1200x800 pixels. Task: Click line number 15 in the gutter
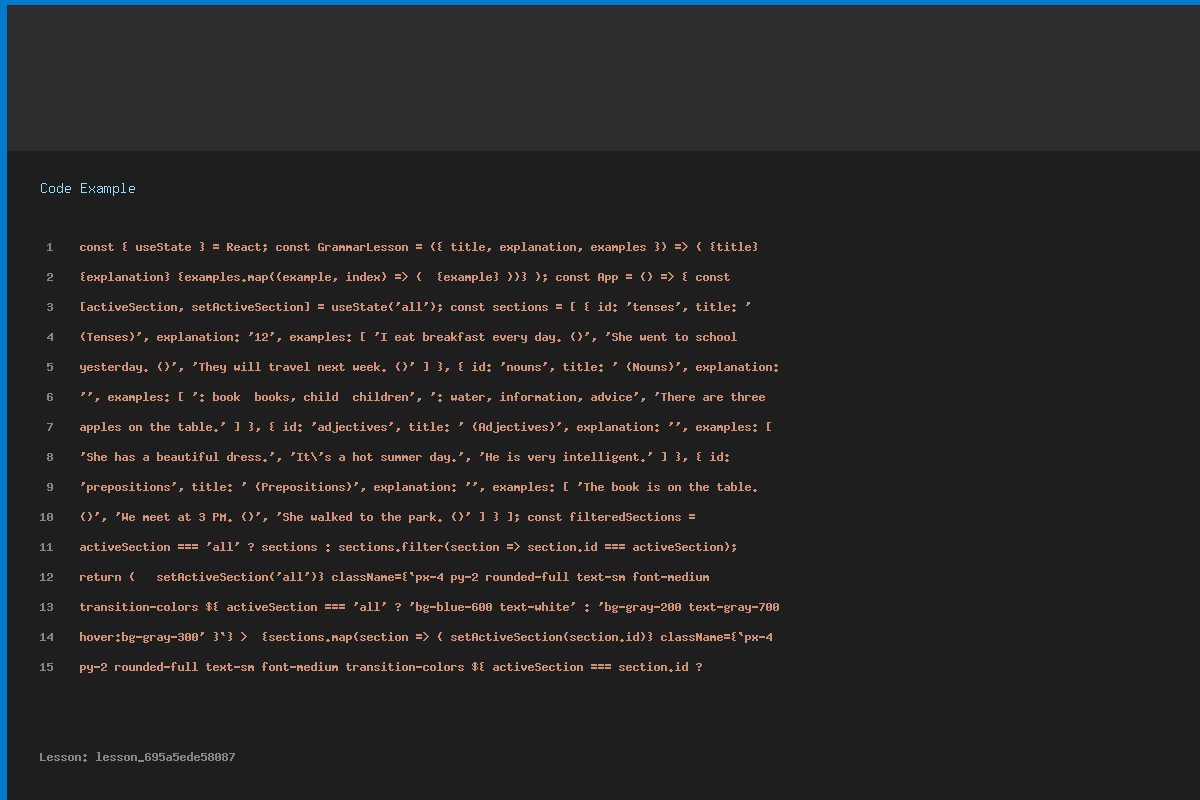point(47,667)
